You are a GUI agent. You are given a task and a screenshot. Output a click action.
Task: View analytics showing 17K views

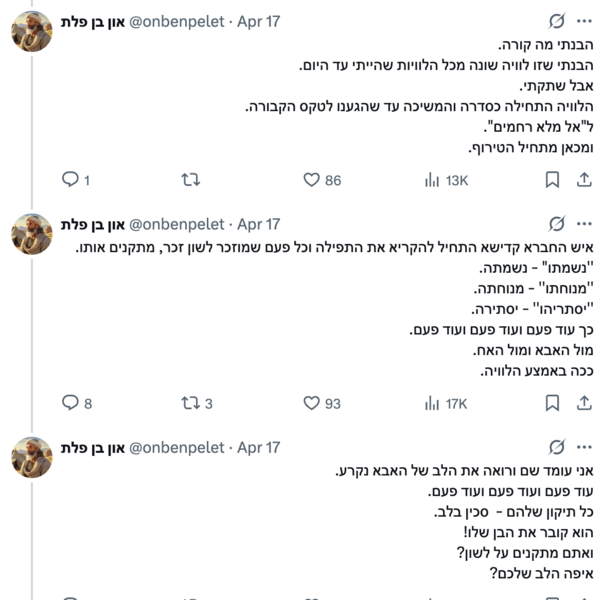pyautogui.click(x=446, y=403)
